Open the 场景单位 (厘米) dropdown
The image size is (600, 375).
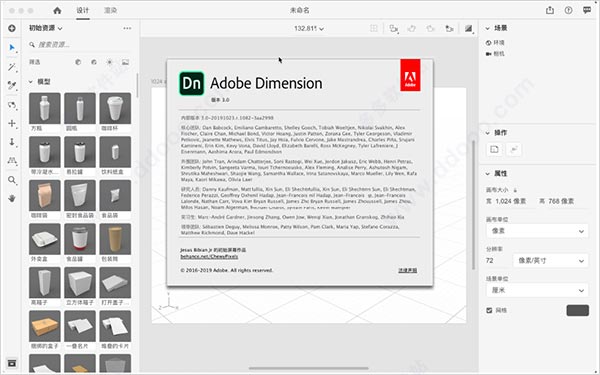point(537,290)
